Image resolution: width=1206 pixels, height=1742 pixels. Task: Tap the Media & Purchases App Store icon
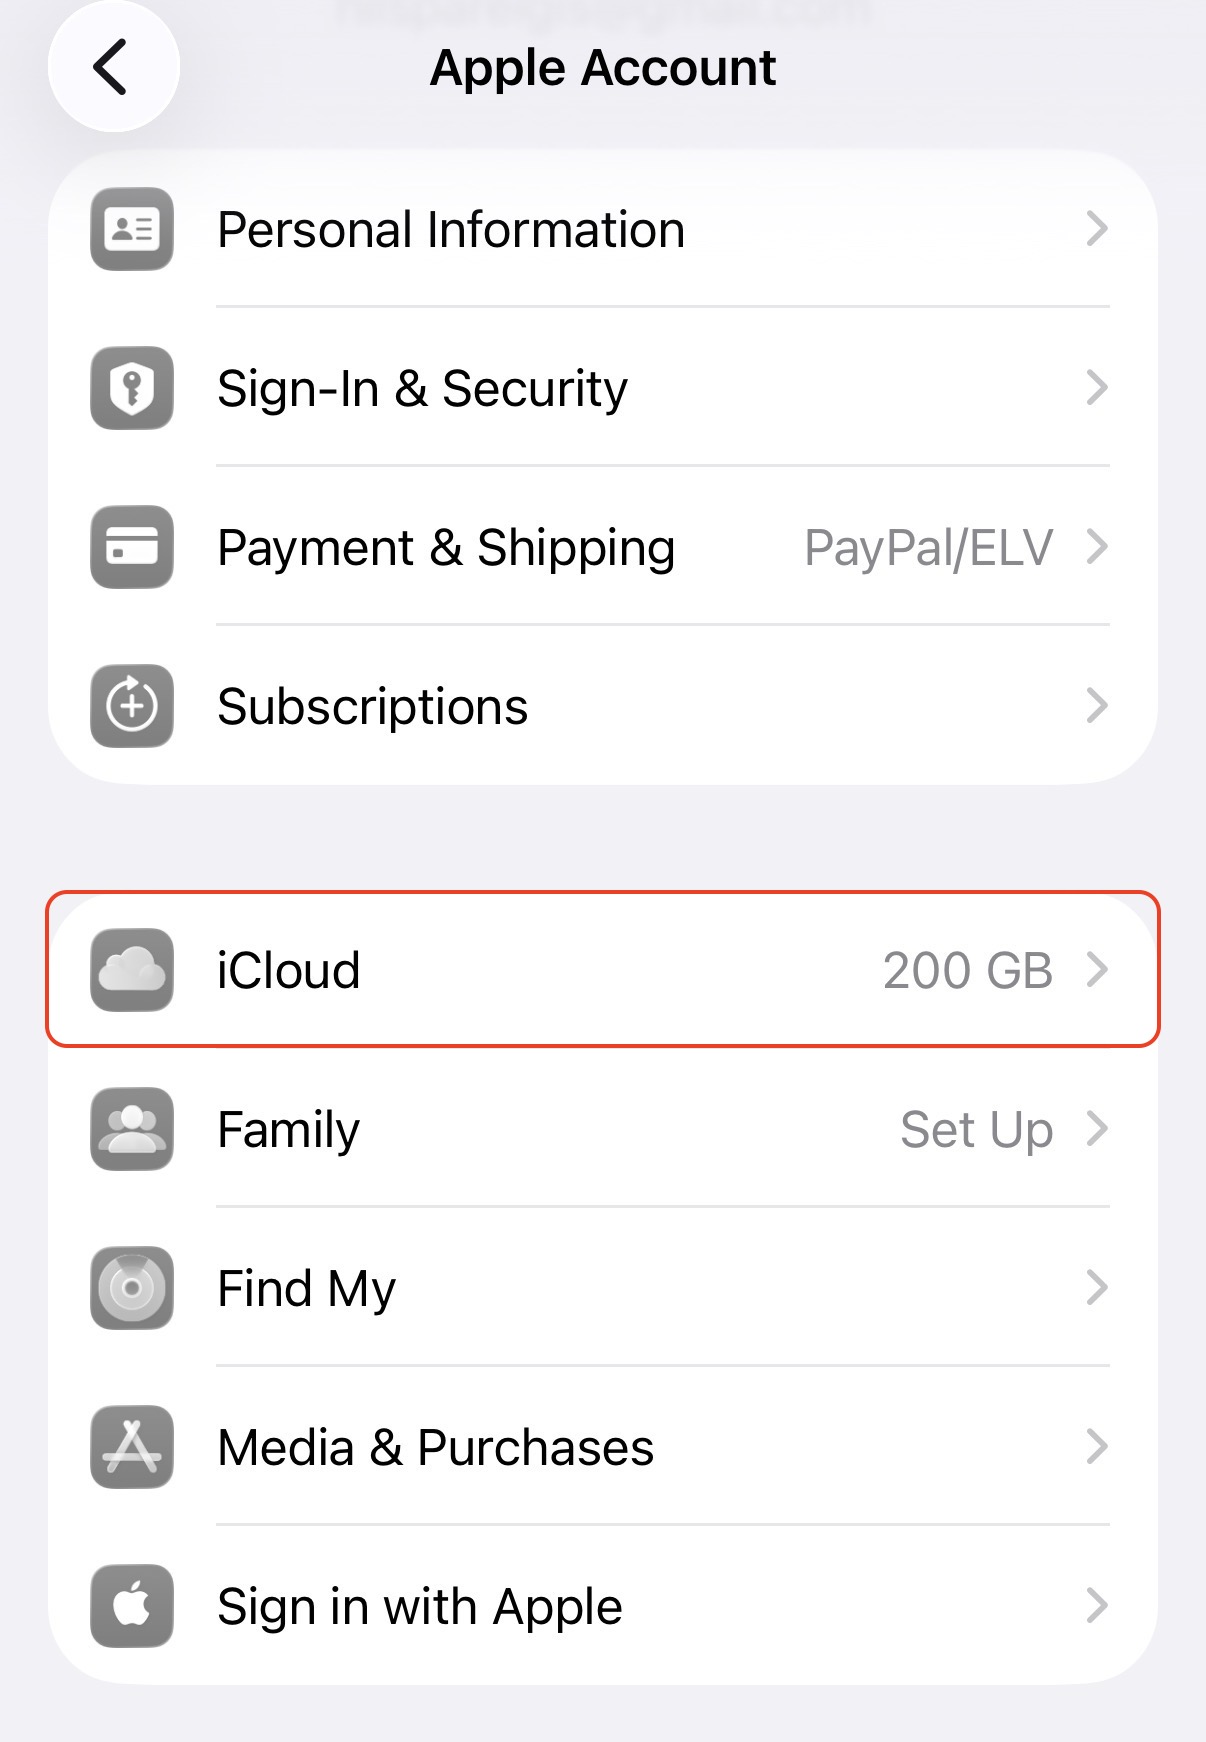132,1447
